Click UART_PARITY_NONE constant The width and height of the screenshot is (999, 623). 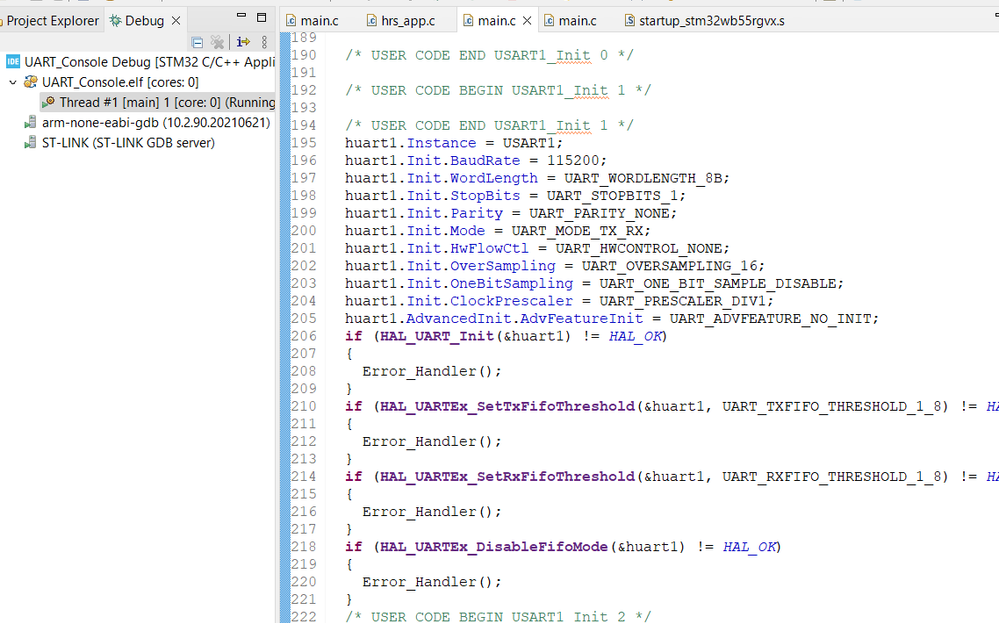point(599,213)
